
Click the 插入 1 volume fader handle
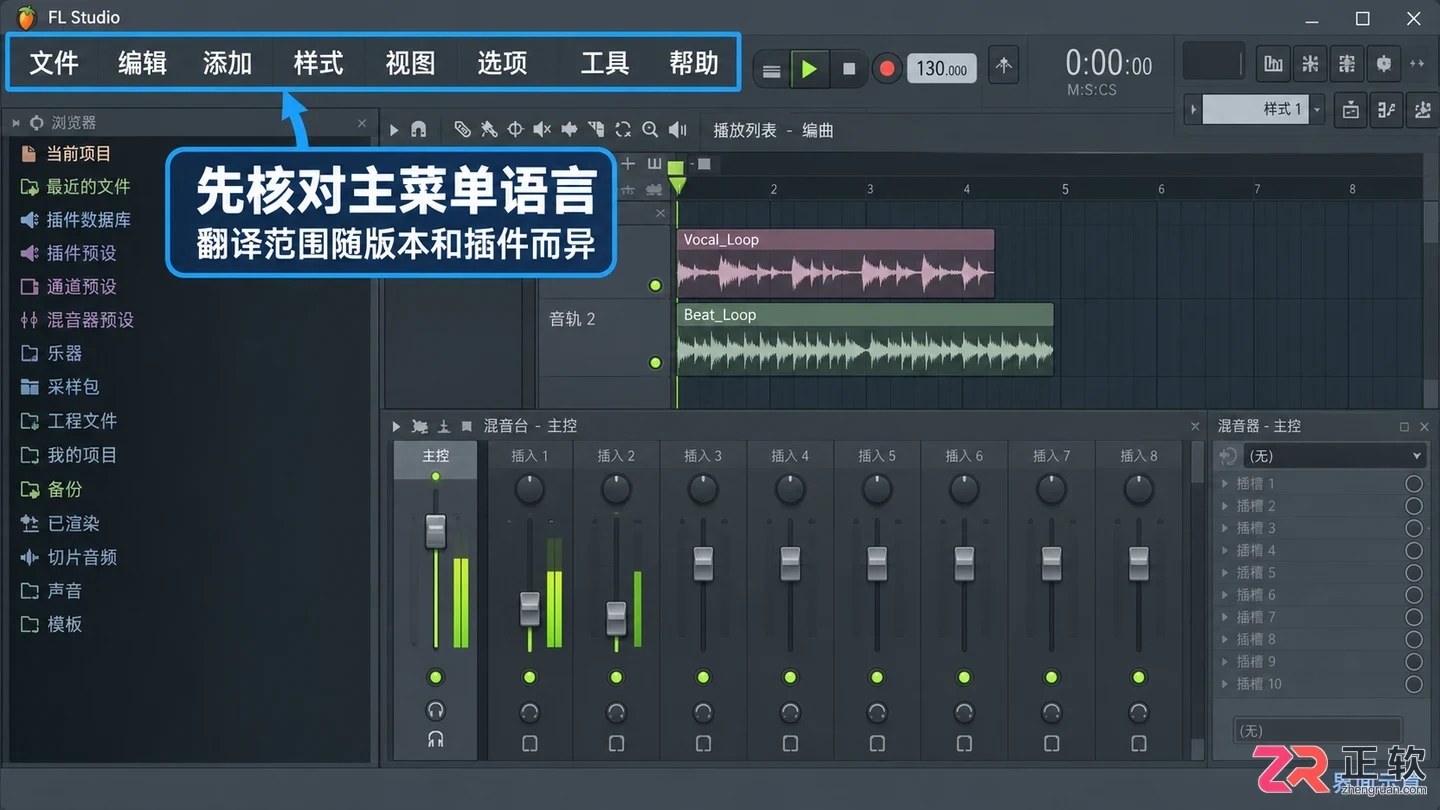coord(529,608)
